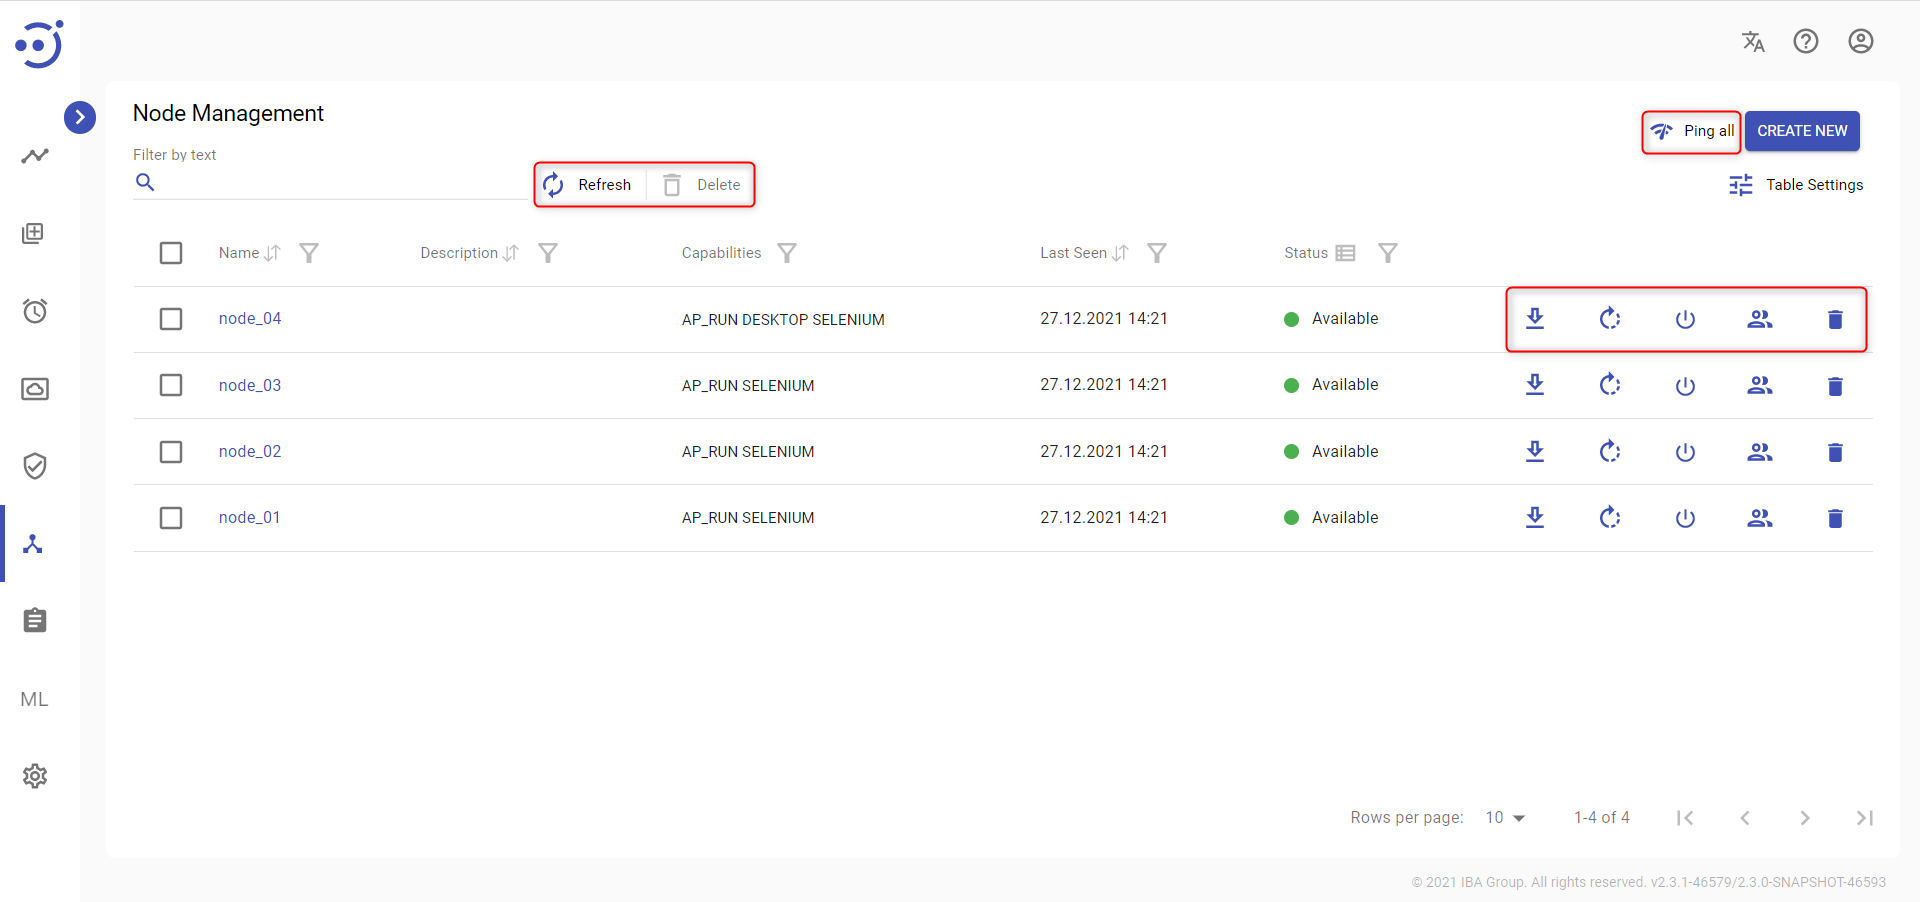Download node_04 using its download icon
The image size is (1920, 902).
1535,319
